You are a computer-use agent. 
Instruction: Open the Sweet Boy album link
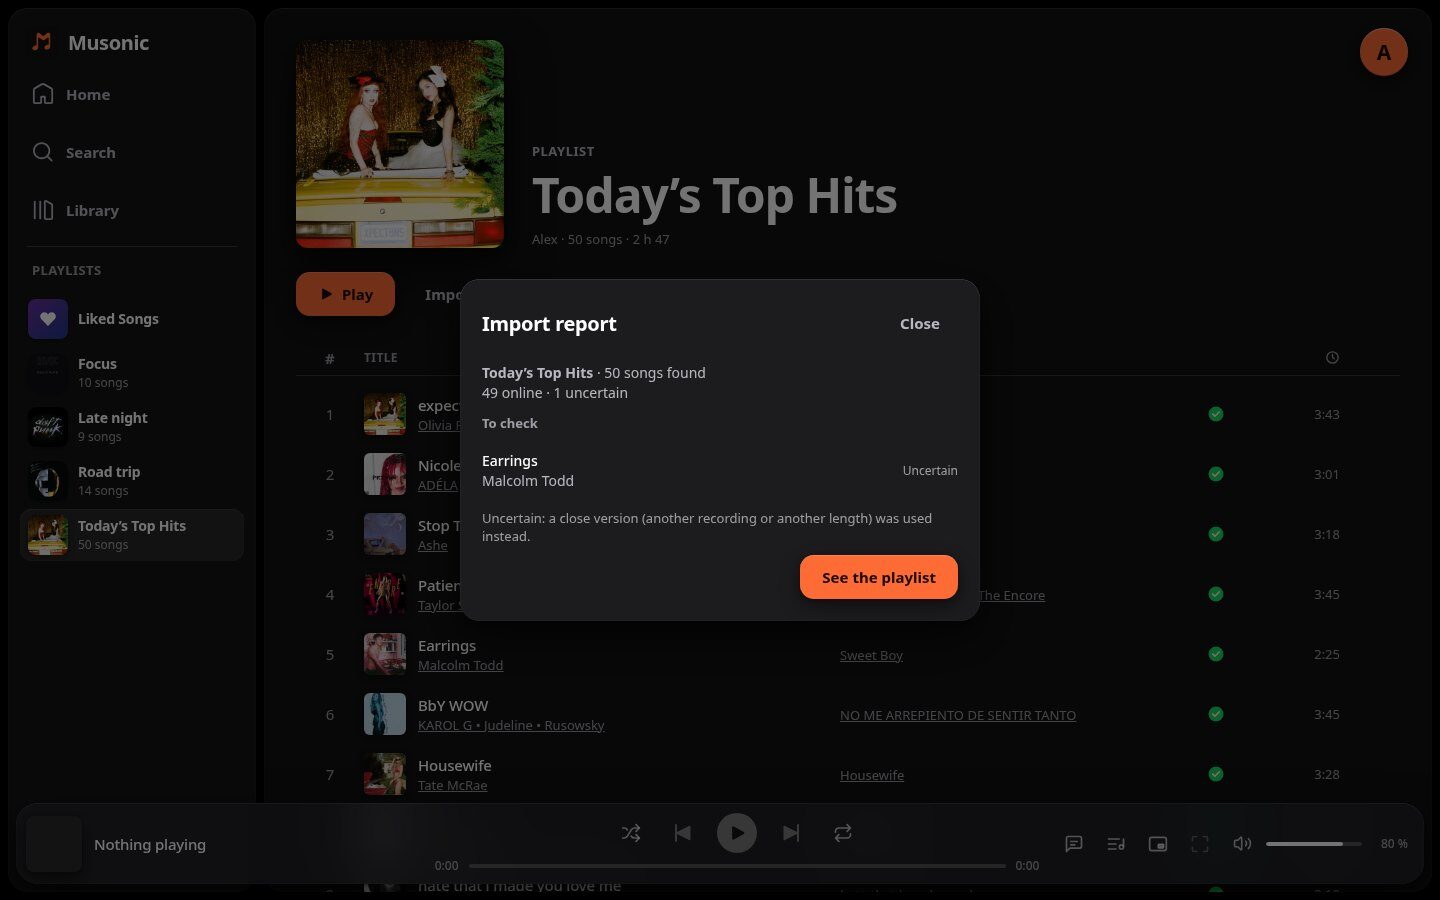pyautogui.click(x=871, y=656)
